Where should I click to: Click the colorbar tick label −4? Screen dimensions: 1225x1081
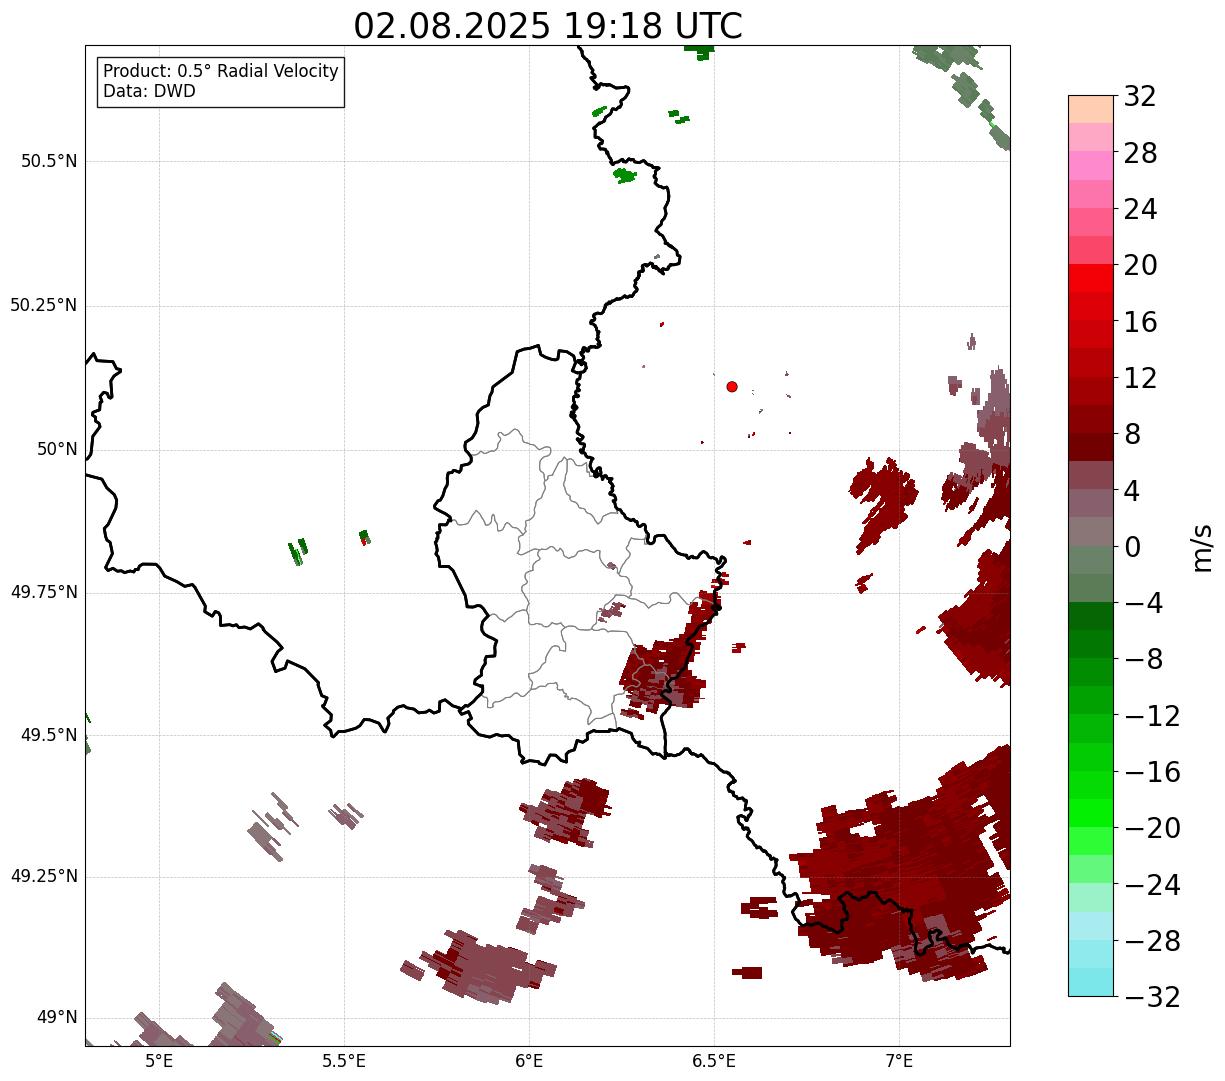tap(1142, 604)
